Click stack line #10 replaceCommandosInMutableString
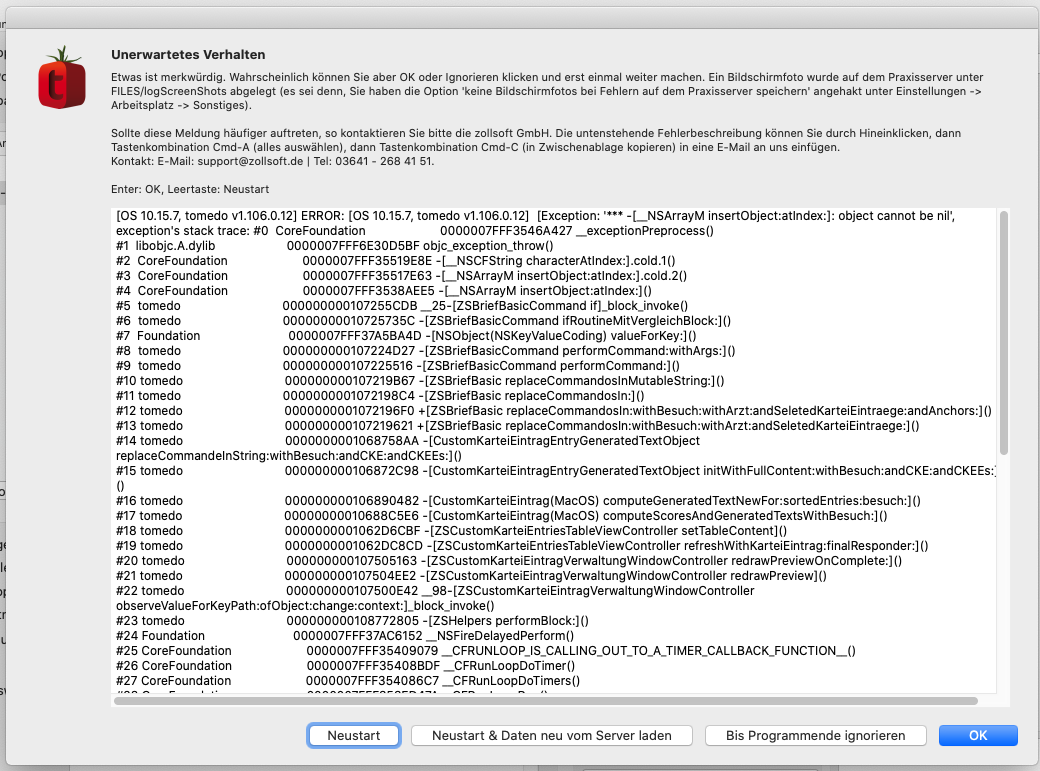Viewport: 1040px width, 771px height. (x=421, y=381)
